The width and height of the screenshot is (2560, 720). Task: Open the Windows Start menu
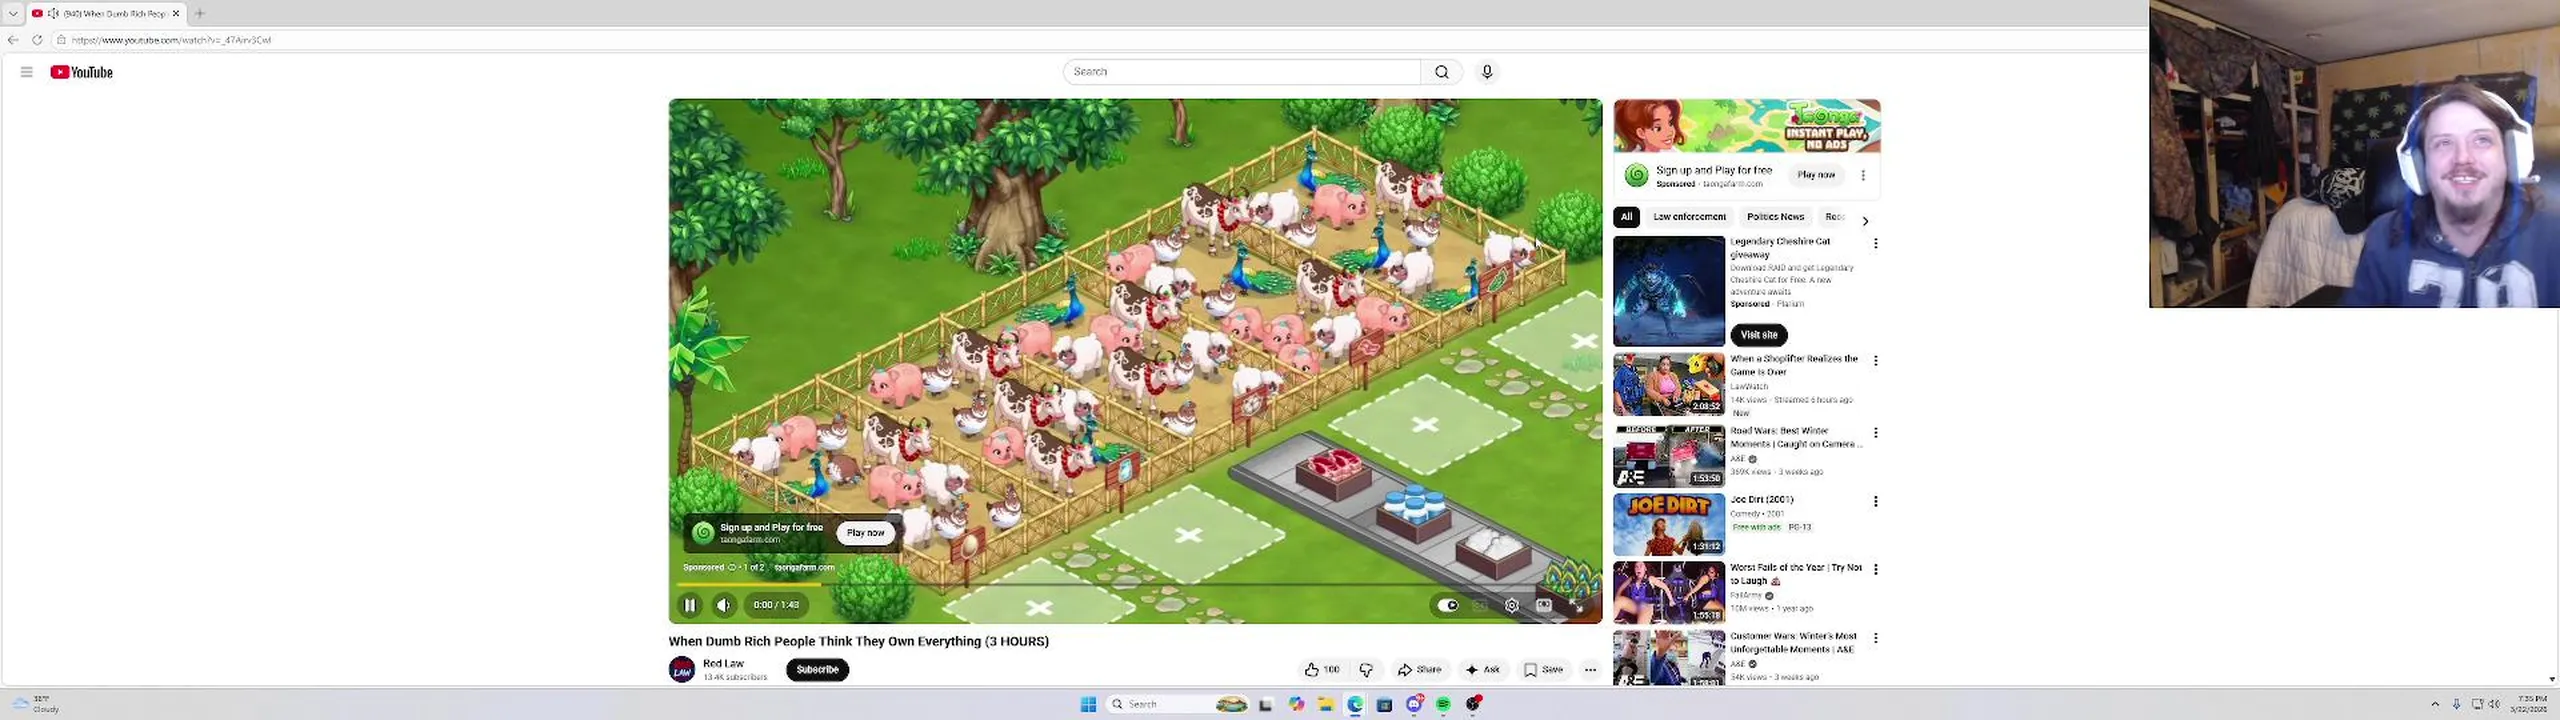[1088, 704]
